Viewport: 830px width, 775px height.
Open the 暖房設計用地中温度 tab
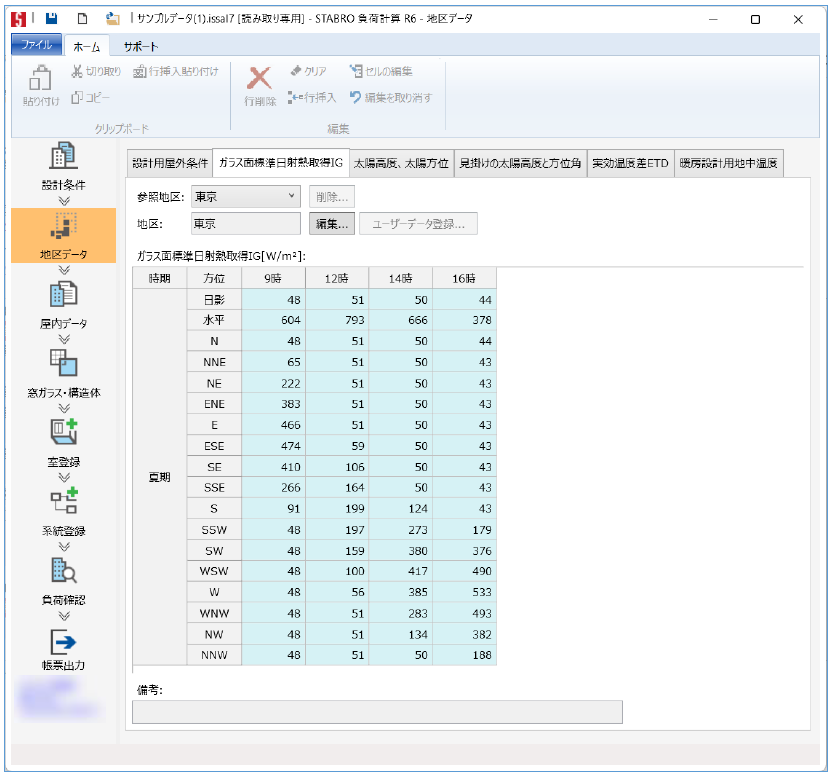click(728, 163)
